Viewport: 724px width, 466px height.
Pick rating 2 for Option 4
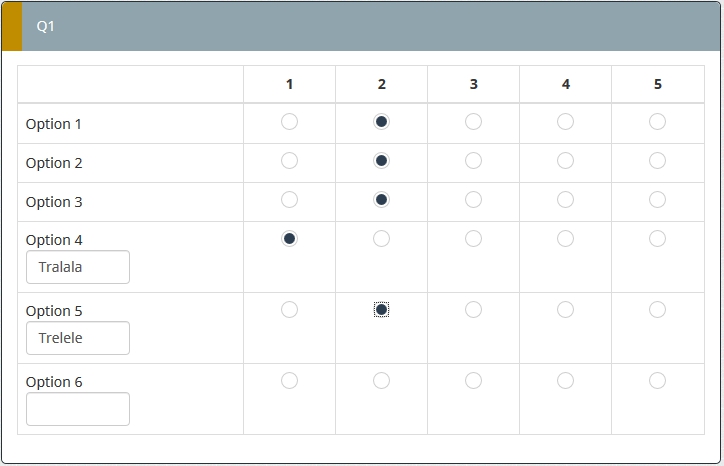(x=381, y=239)
